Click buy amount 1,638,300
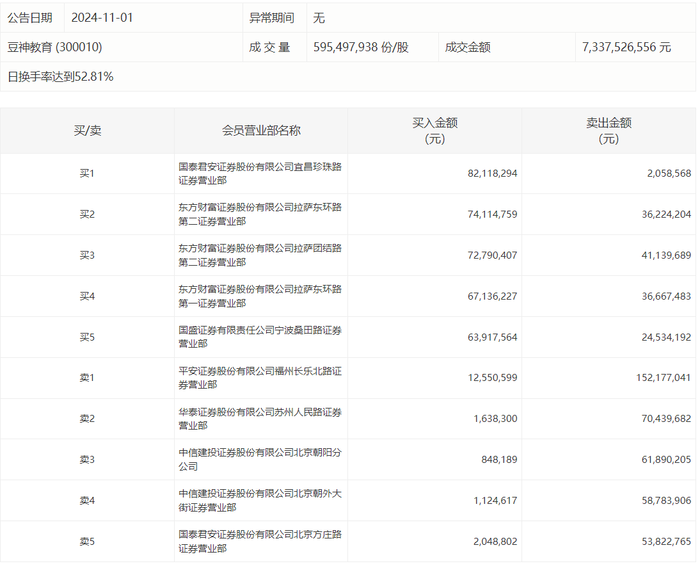The width and height of the screenshot is (700, 566). click(x=496, y=419)
